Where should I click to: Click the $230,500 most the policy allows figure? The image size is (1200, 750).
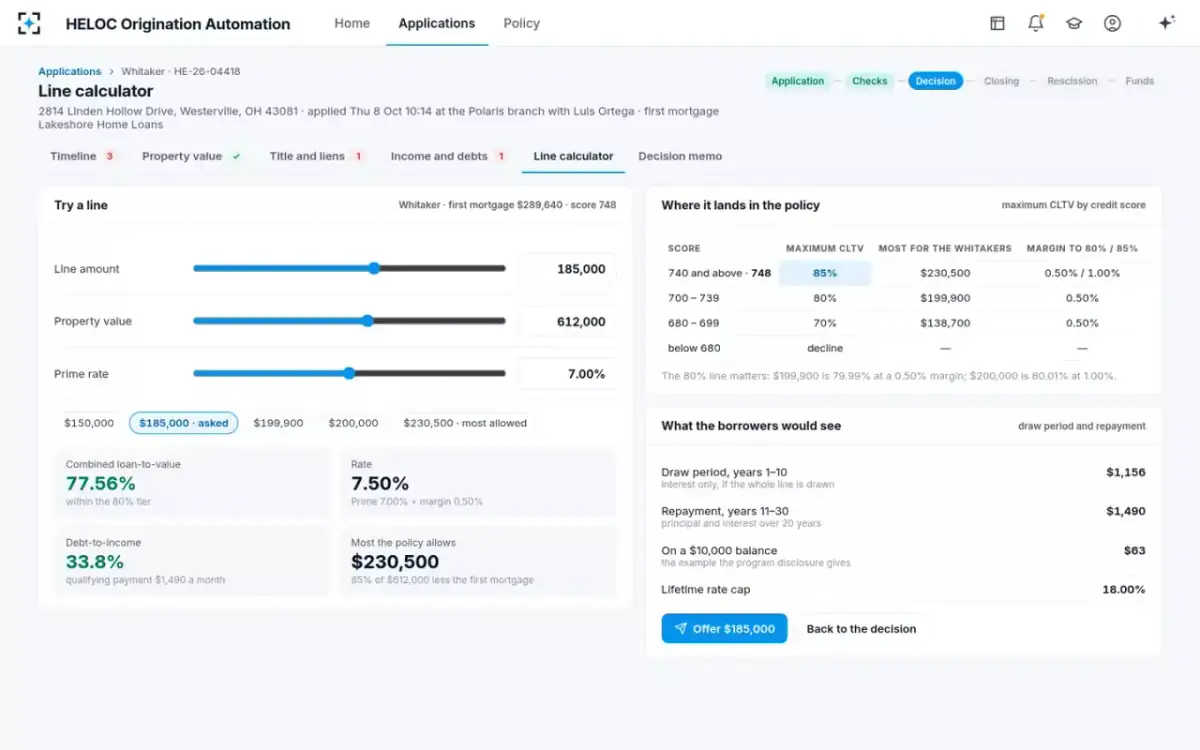[395, 562]
